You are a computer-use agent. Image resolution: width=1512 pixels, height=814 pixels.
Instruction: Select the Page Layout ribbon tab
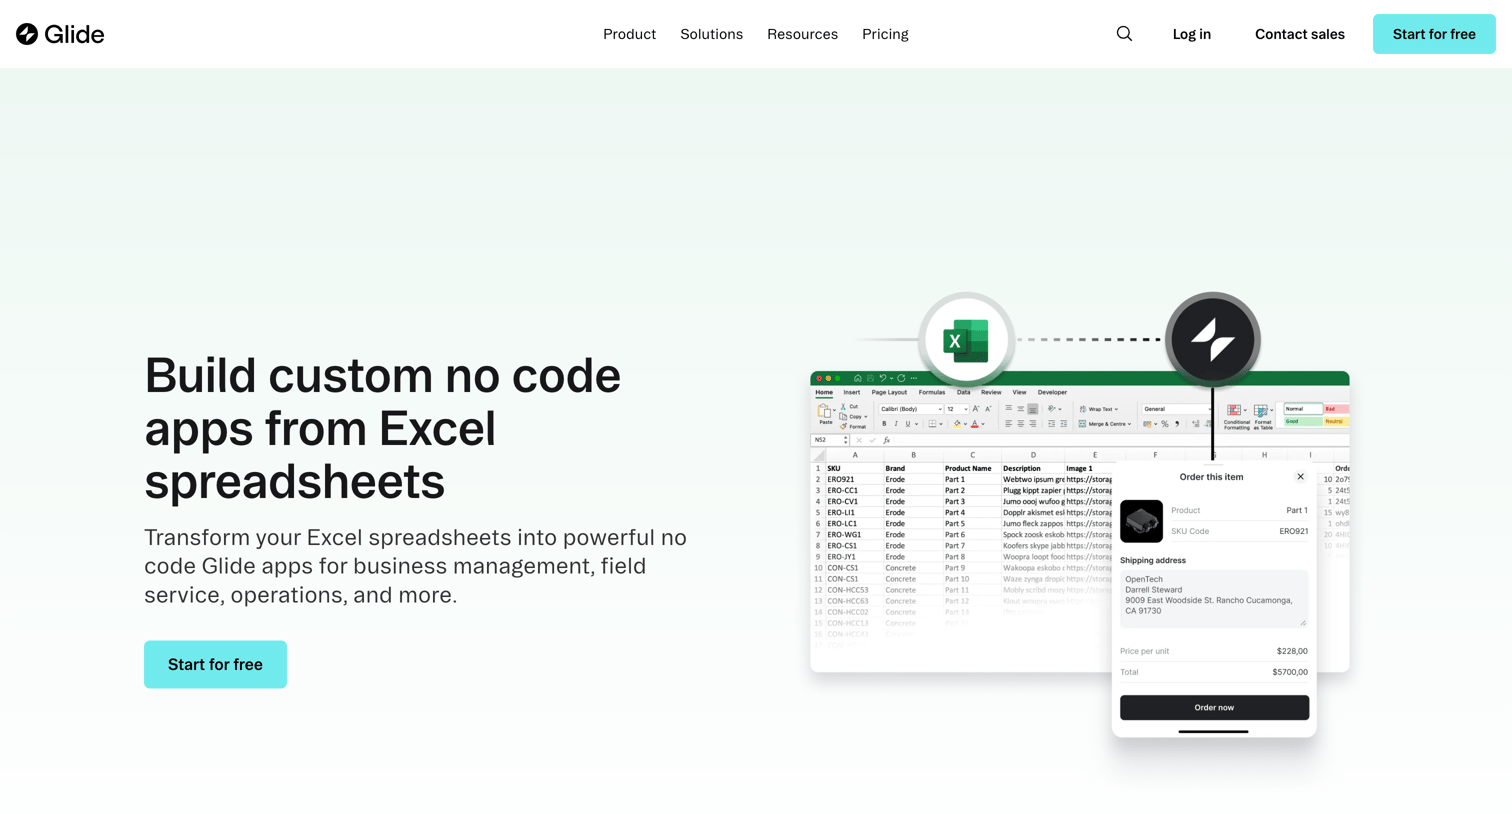pyautogui.click(x=889, y=392)
